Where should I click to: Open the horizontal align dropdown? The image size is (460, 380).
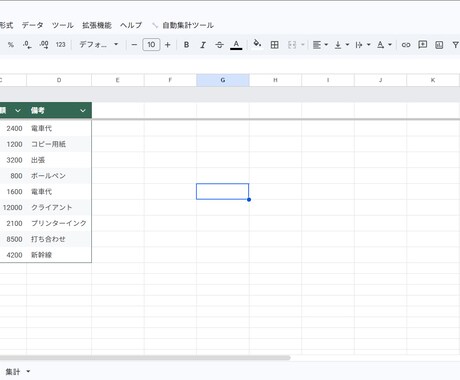coord(320,45)
